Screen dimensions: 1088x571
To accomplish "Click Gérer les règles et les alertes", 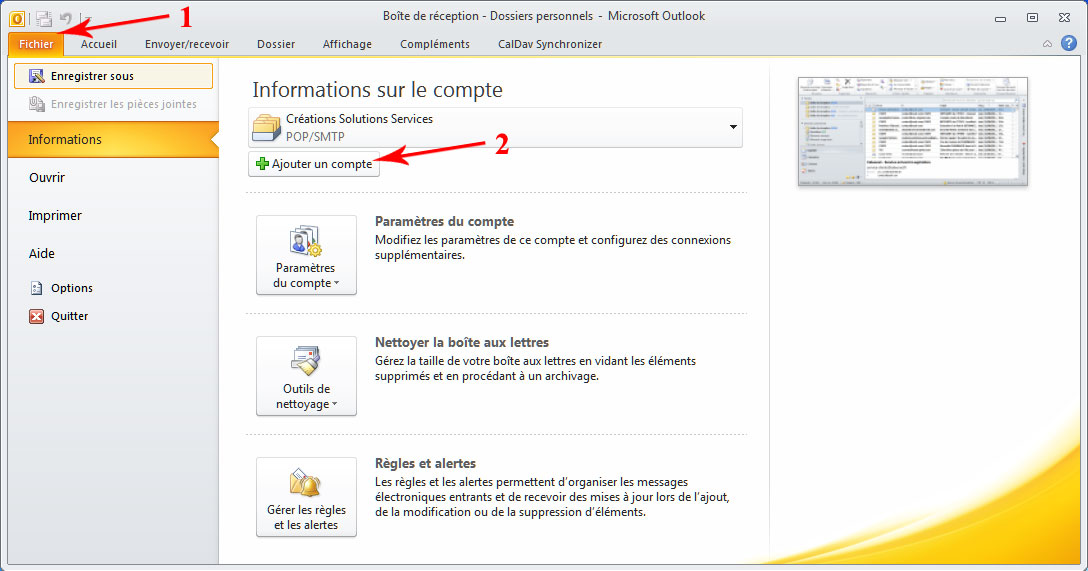I will 306,497.
